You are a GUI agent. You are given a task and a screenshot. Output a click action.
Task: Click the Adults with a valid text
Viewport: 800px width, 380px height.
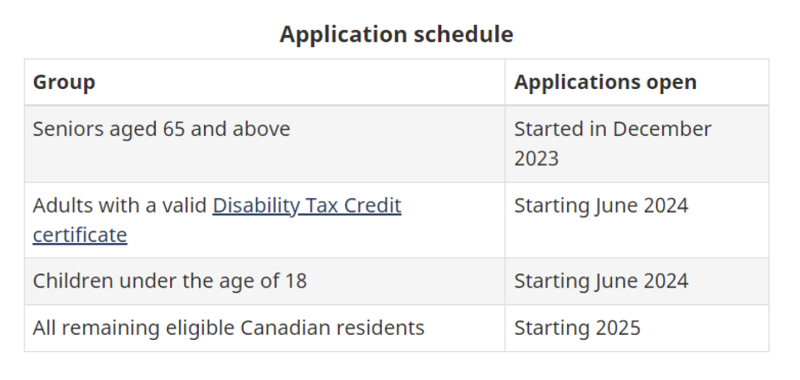120,206
